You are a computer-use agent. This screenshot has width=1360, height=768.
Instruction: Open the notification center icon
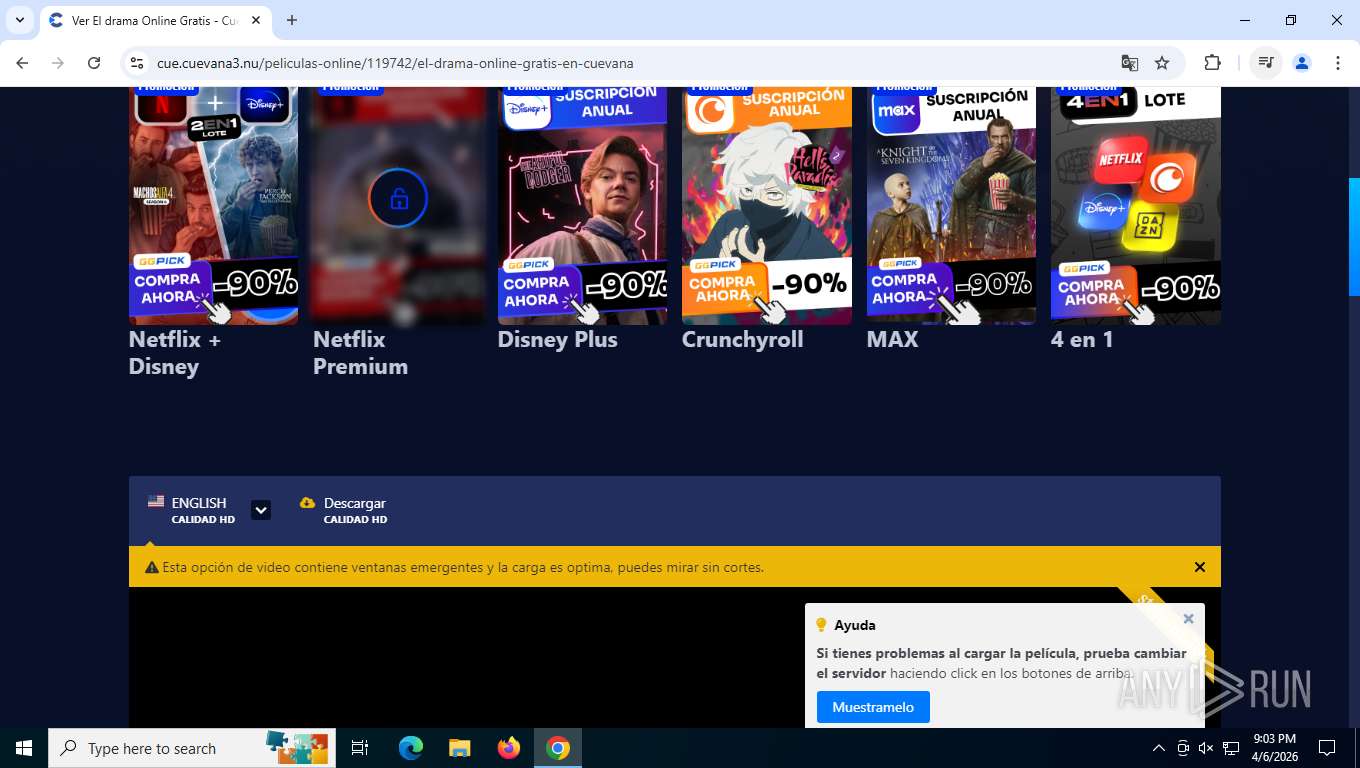click(1327, 748)
